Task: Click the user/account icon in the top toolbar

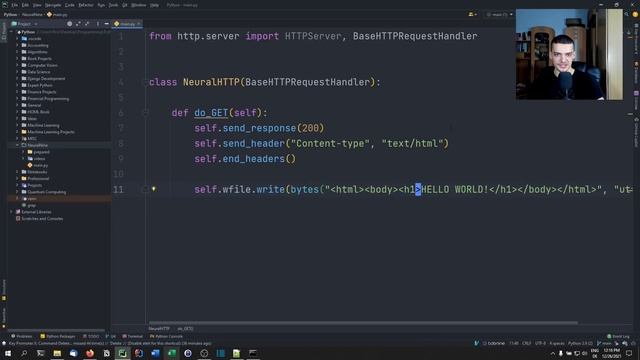Action: tap(472, 14)
